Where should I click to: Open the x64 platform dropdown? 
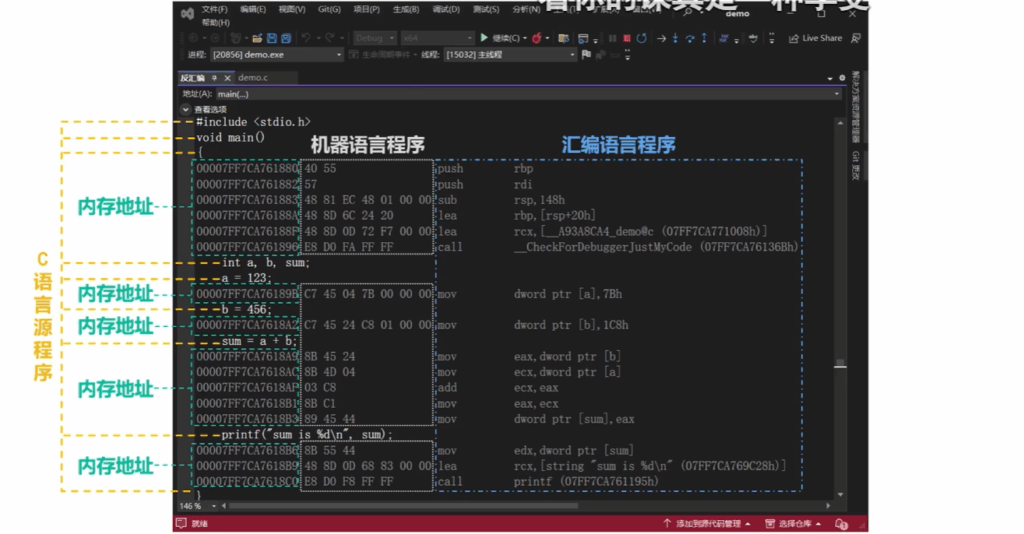pyautogui.click(x=436, y=39)
